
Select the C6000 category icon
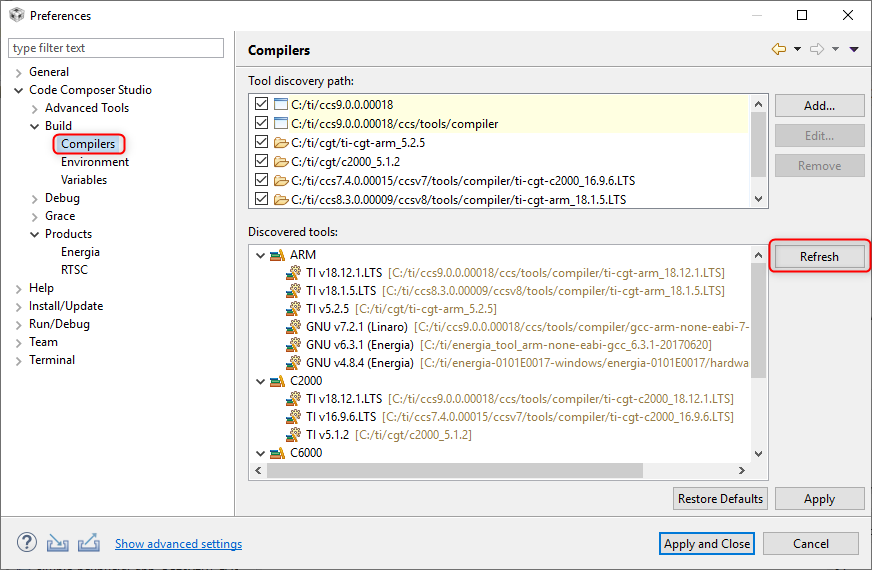[x=277, y=453]
